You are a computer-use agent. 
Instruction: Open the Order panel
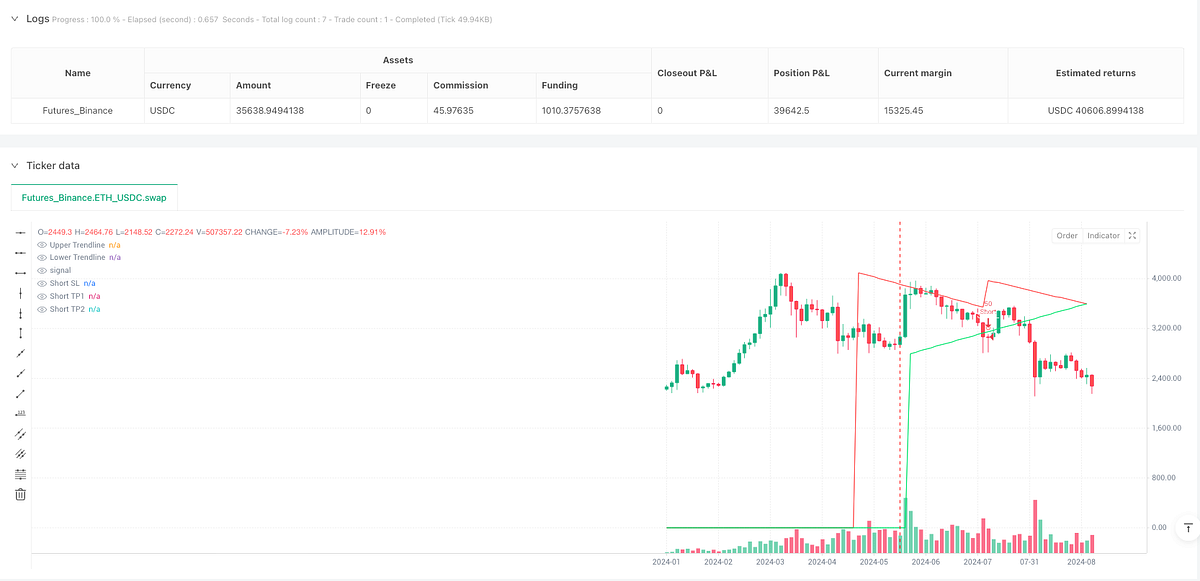click(1067, 235)
